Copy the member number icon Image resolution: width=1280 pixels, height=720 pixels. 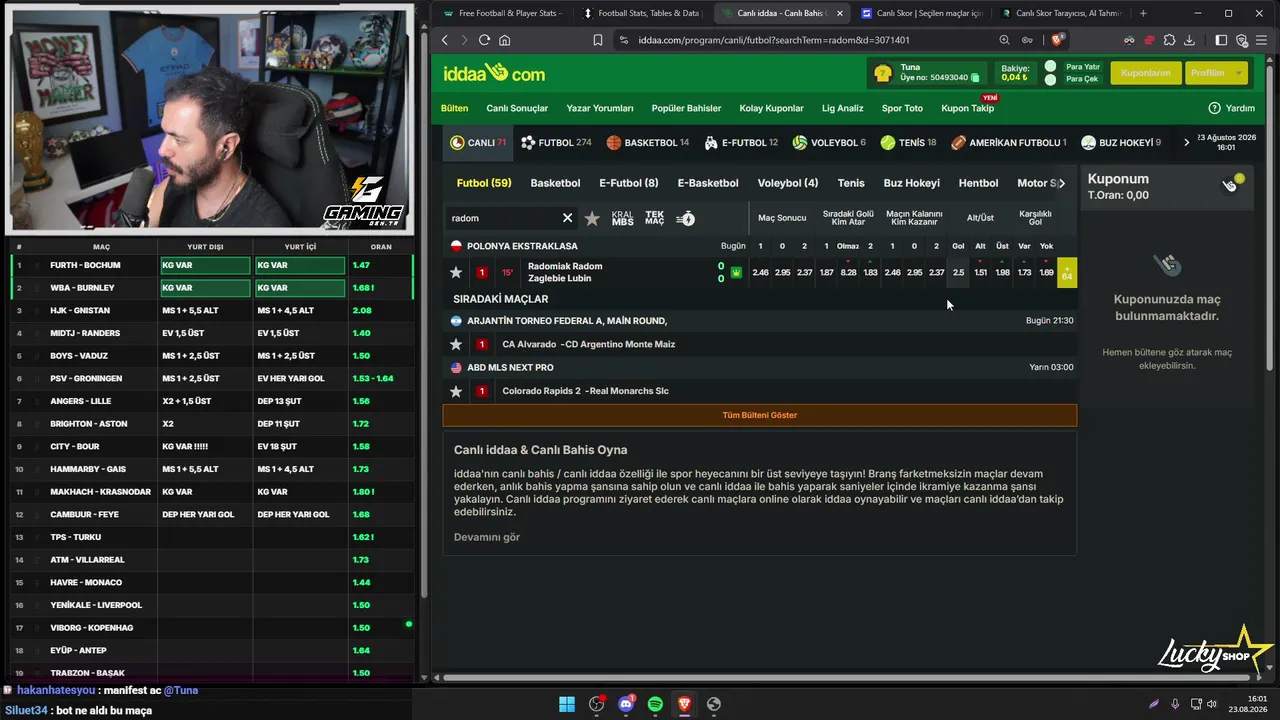(975, 77)
